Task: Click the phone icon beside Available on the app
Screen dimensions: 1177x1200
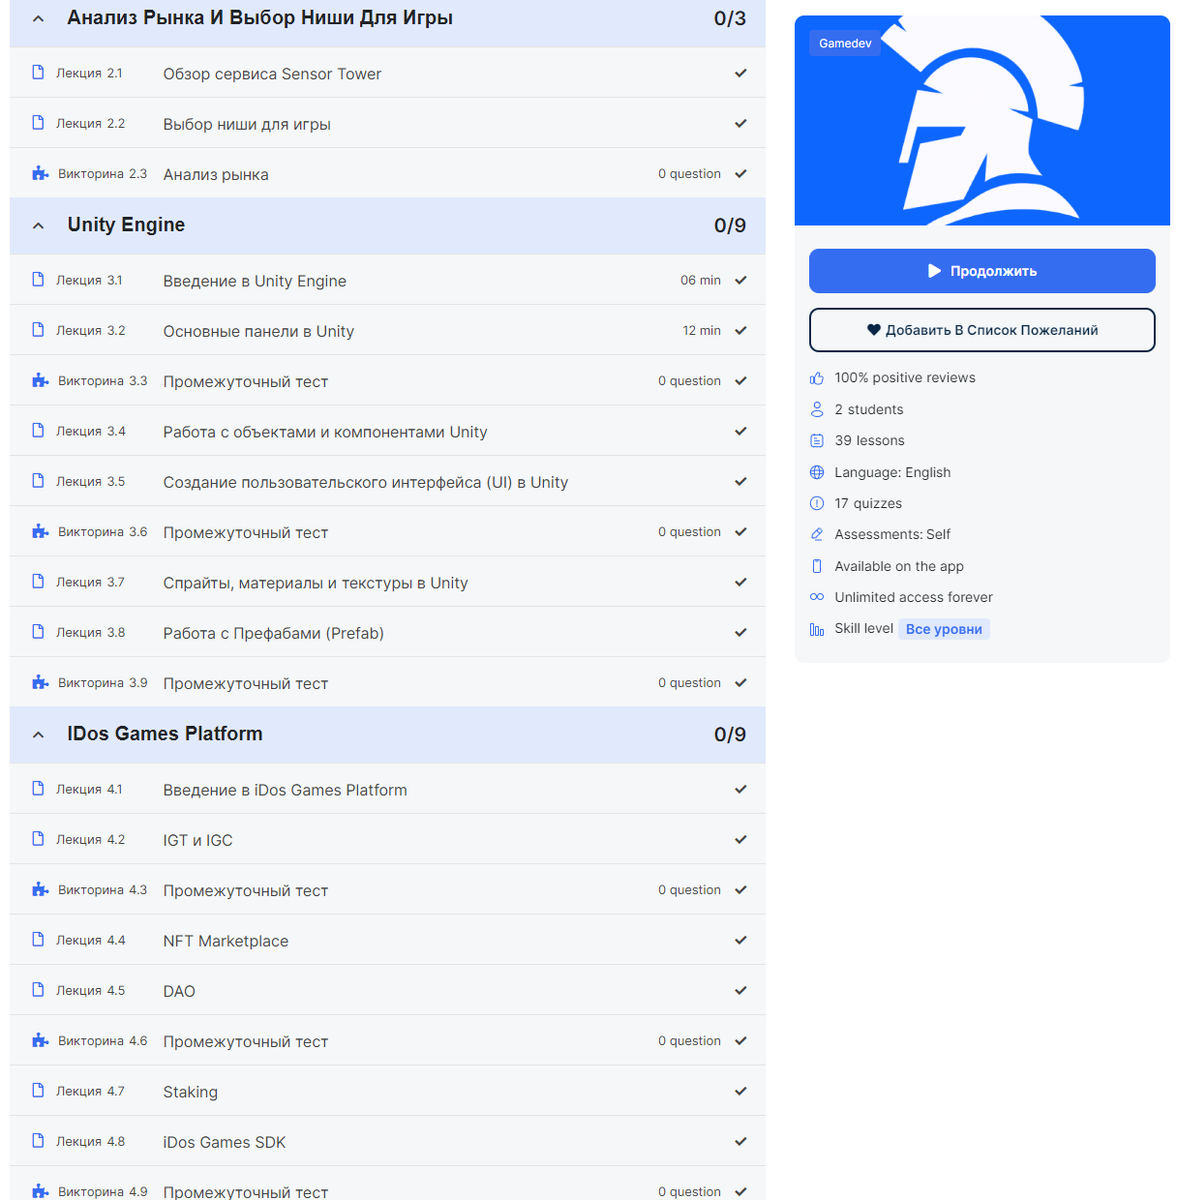Action: point(817,566)
